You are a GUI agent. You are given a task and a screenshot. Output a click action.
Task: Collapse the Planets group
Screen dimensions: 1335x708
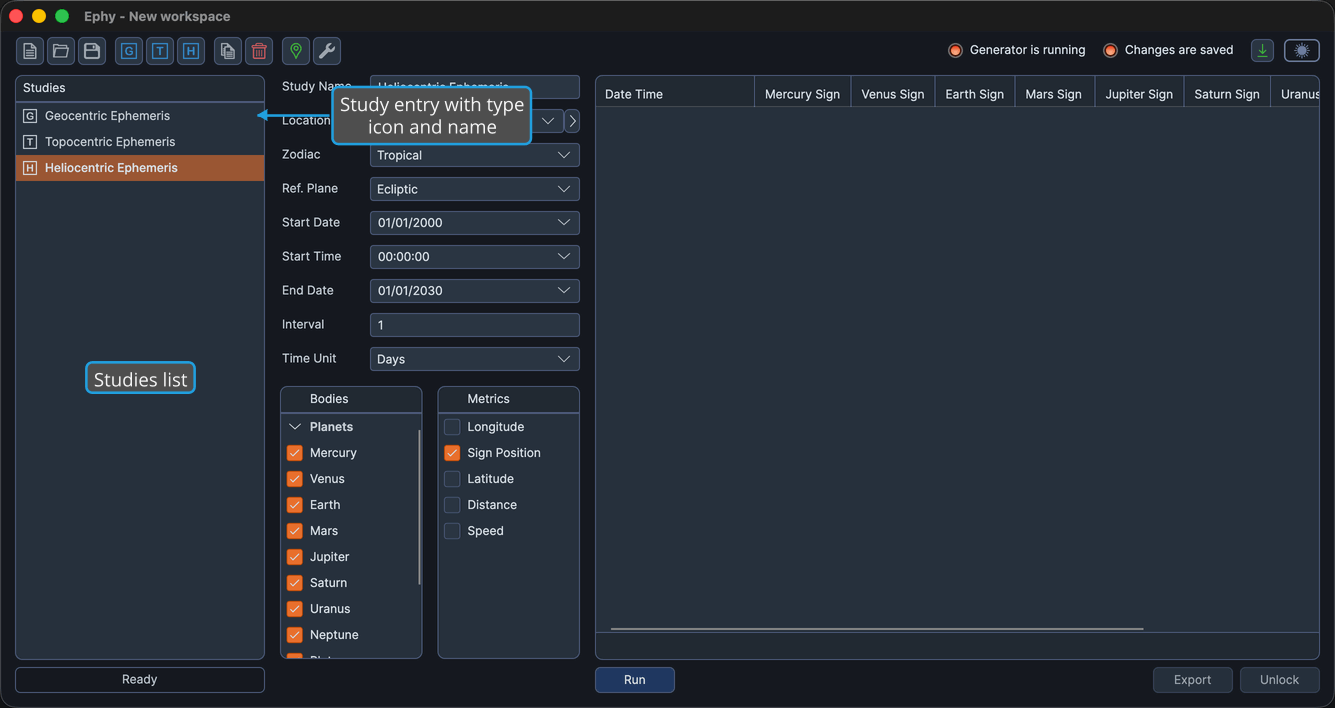295,427
